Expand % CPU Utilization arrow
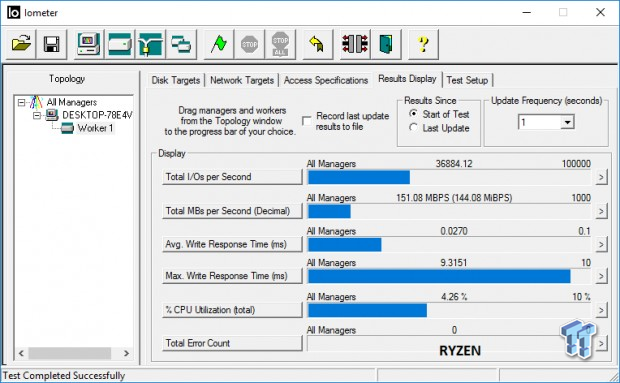 [601, 310]
